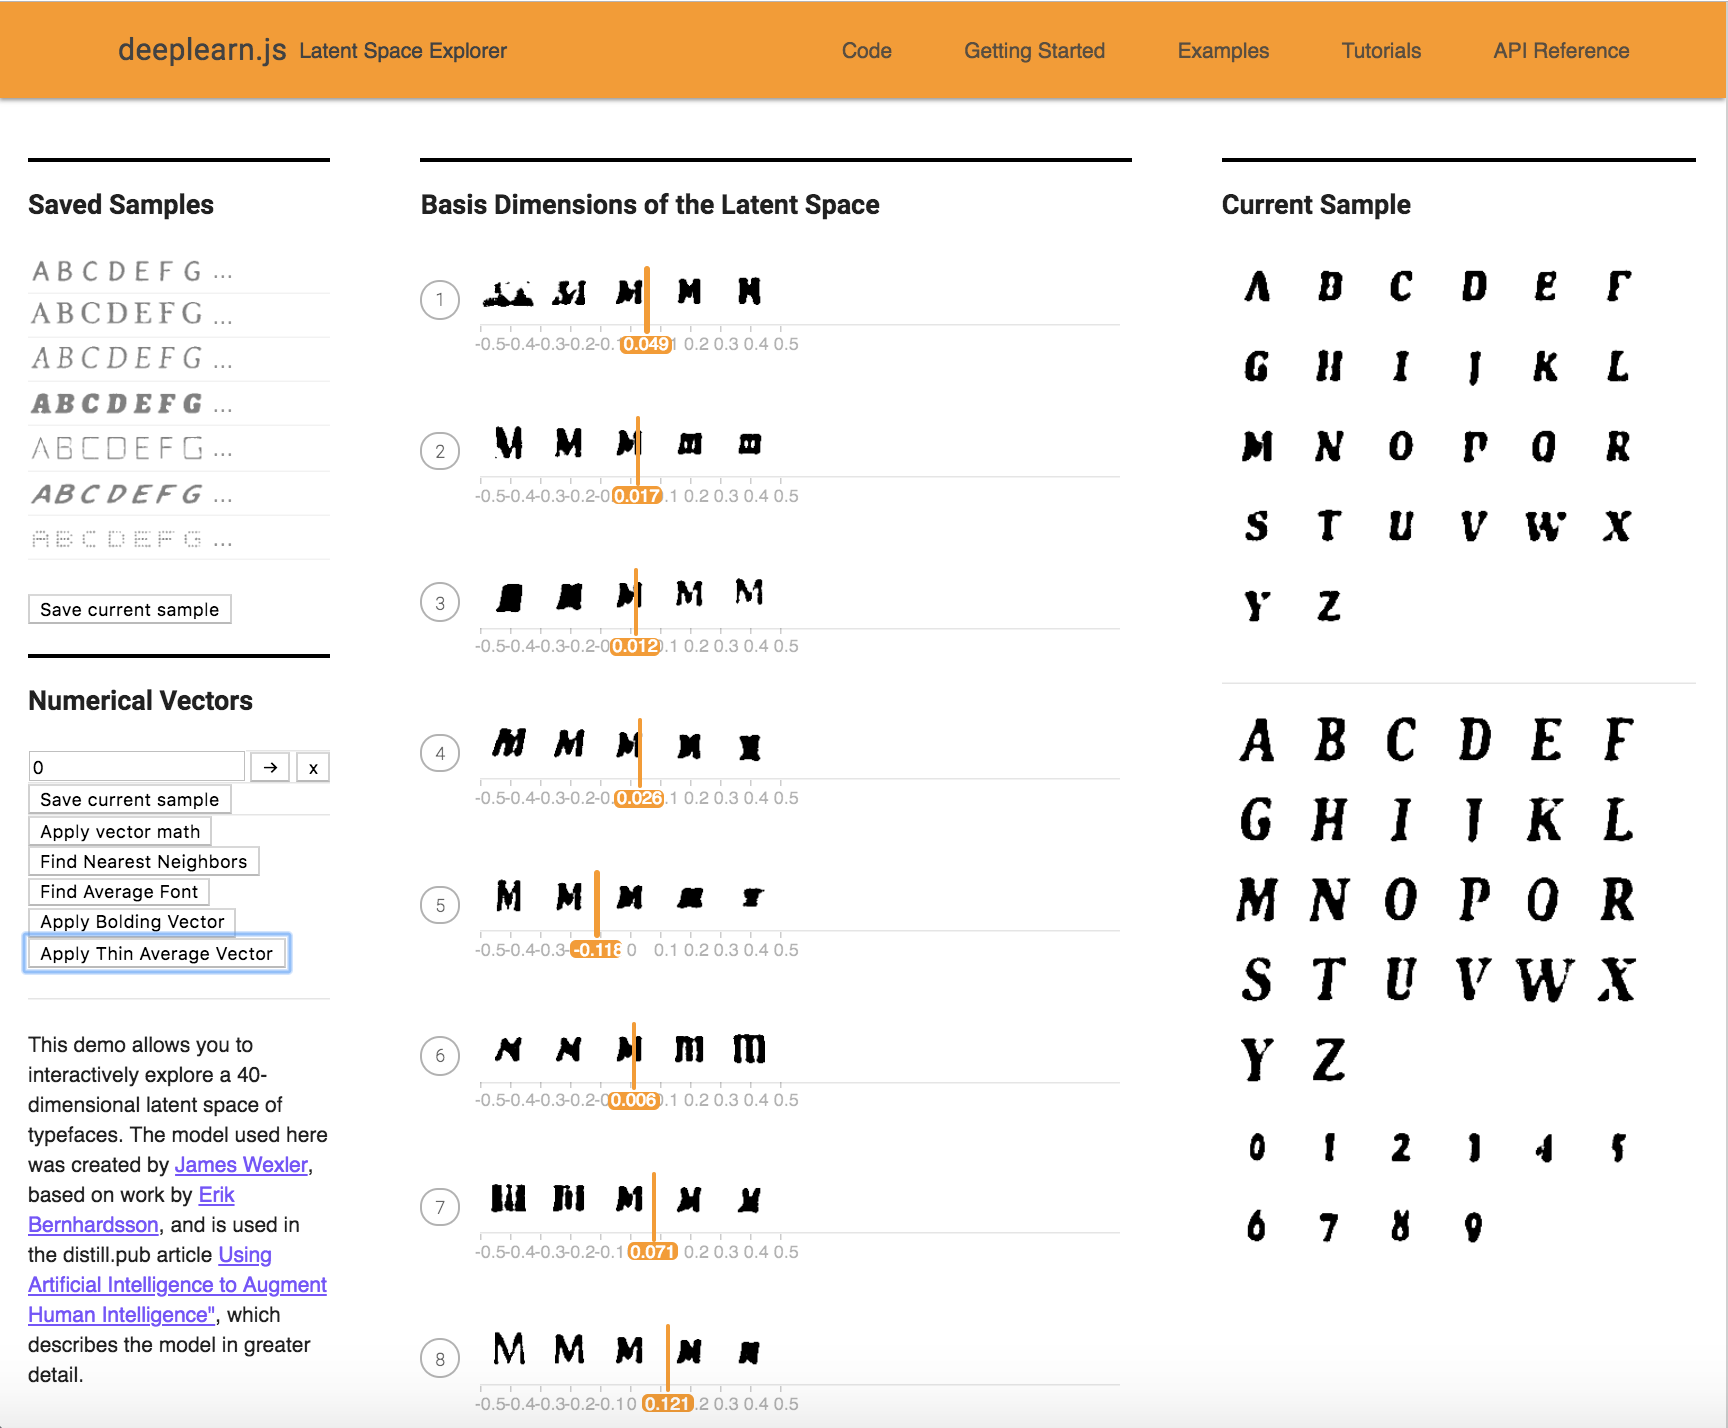1728x1428 pixels.
Task: Click the dimension 8 circle number
Action: tap(440, 1359)
